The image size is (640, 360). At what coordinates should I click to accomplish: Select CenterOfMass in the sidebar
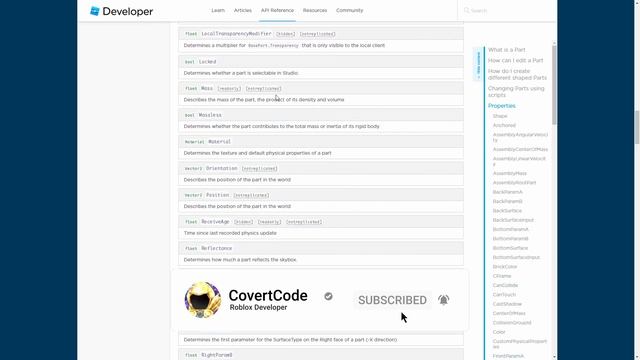(509, 313)
